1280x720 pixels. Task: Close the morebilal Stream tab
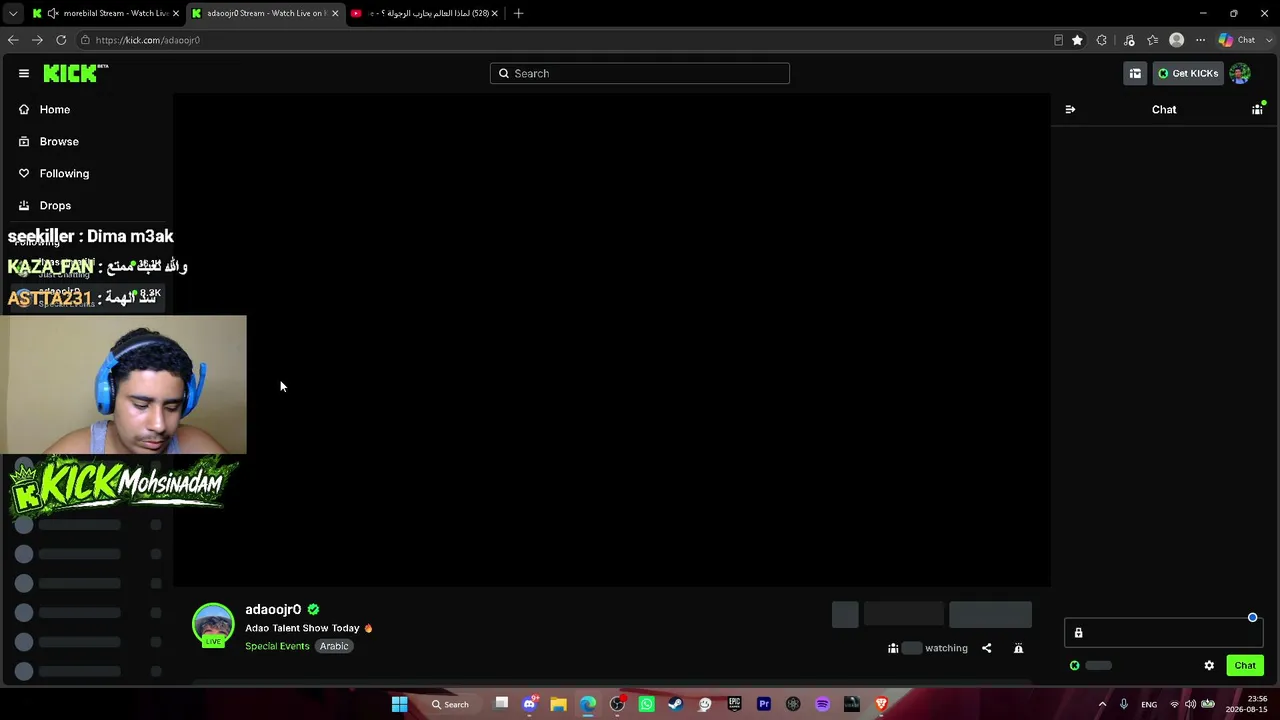click(x=176, y=13)
